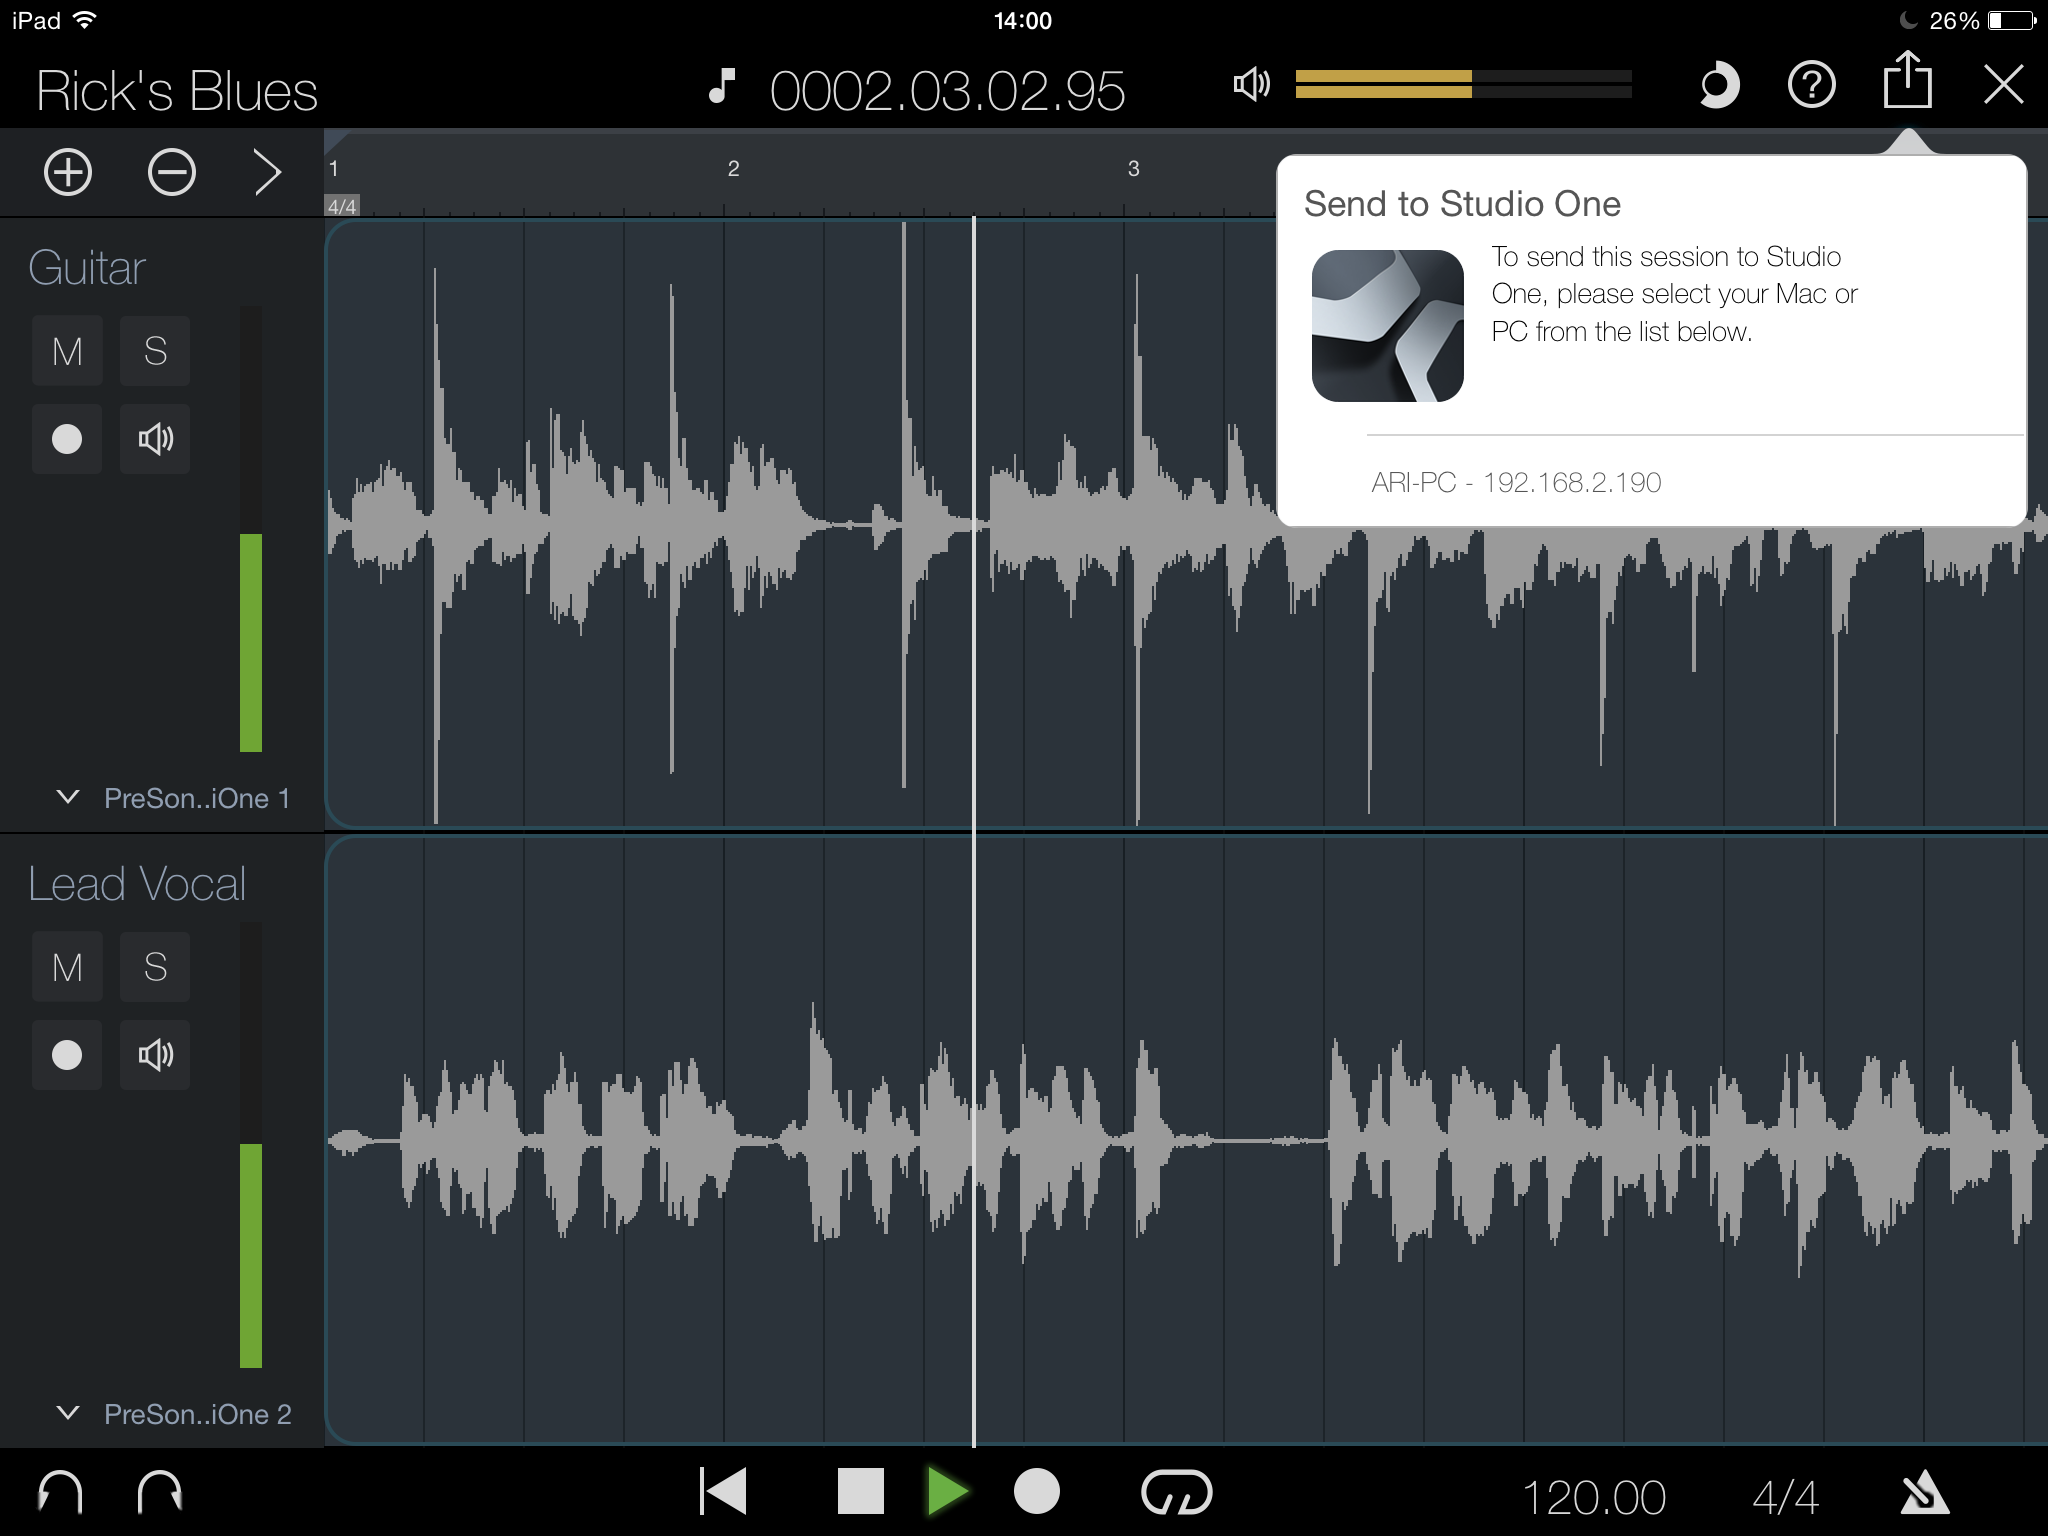Screen dimensions: 2048x1536
Task: Toggle time display via note icon
Action: (x=722, y=87)
